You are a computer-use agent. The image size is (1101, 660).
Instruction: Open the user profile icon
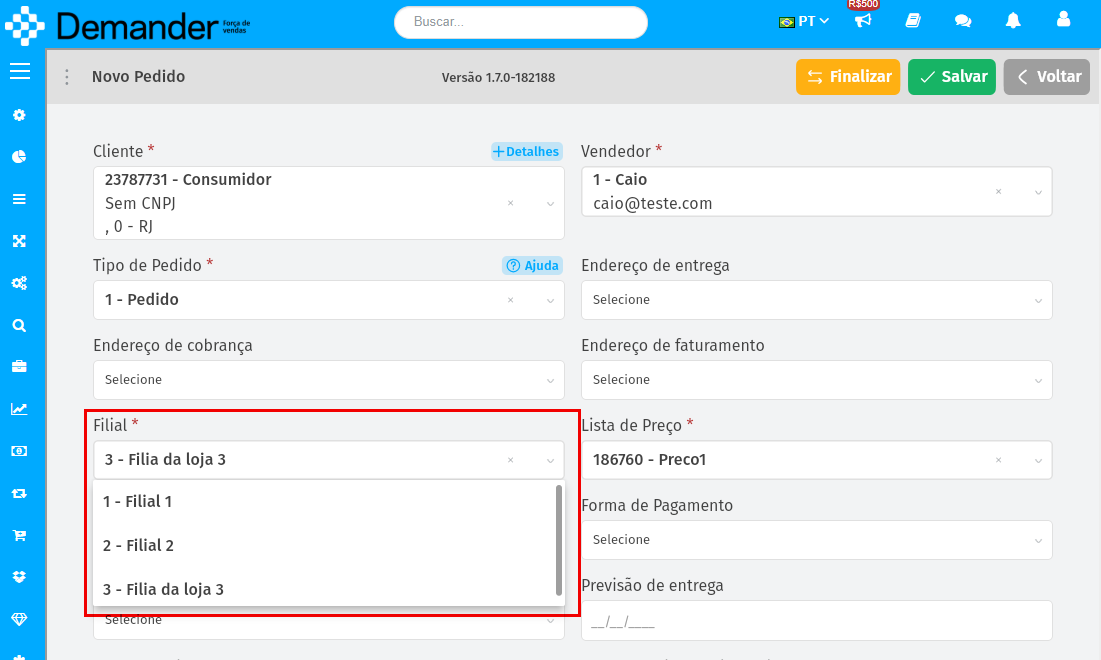tap(1063, 20)
